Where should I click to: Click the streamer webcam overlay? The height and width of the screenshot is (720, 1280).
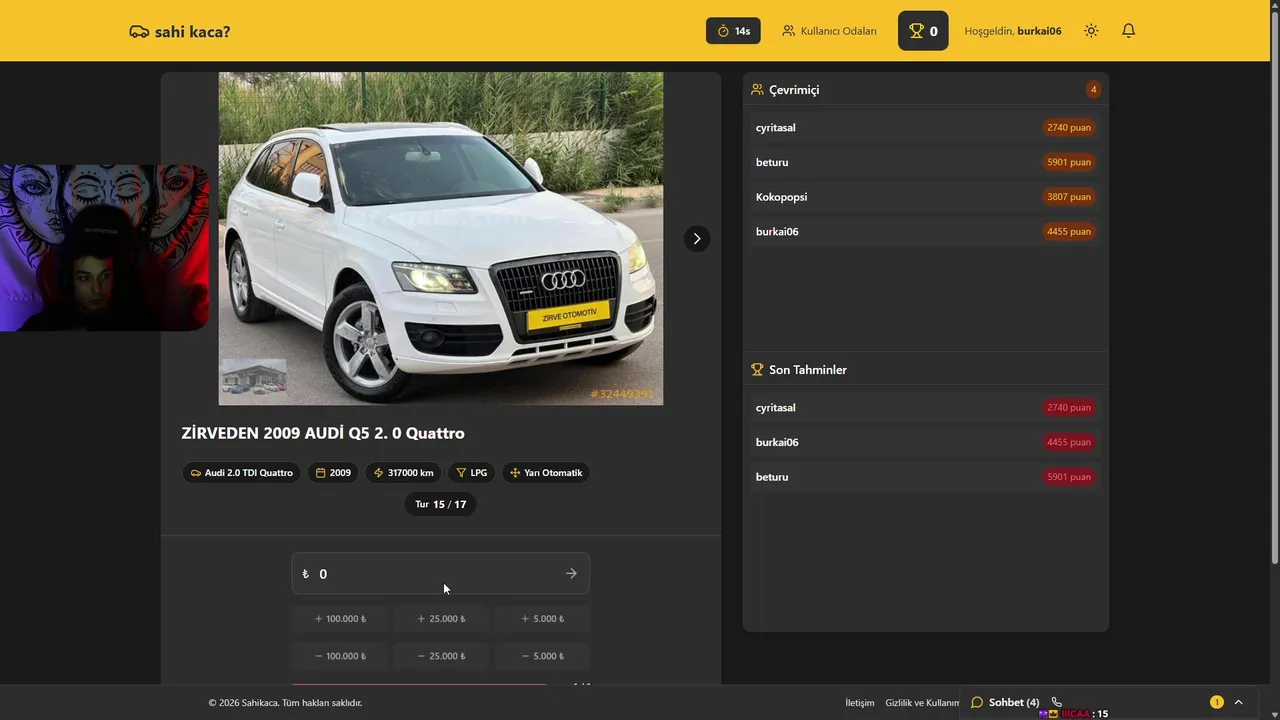[104, 248]
